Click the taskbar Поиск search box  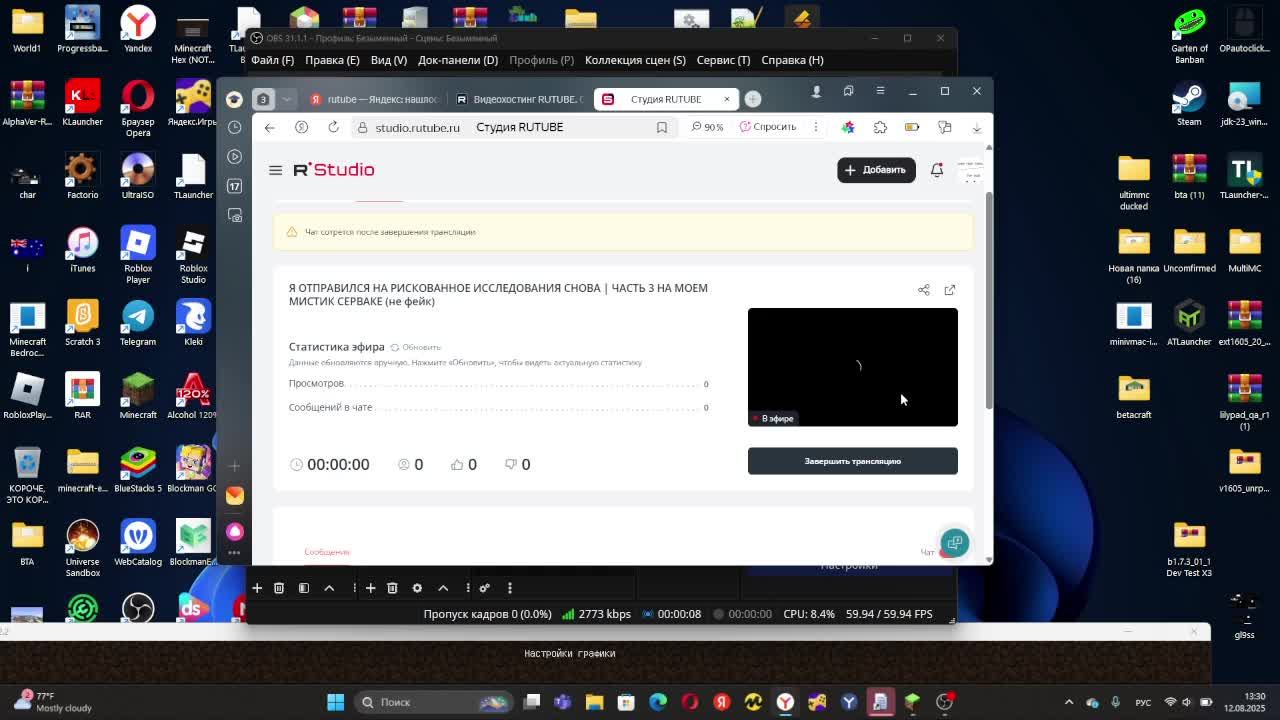(434, 702)
